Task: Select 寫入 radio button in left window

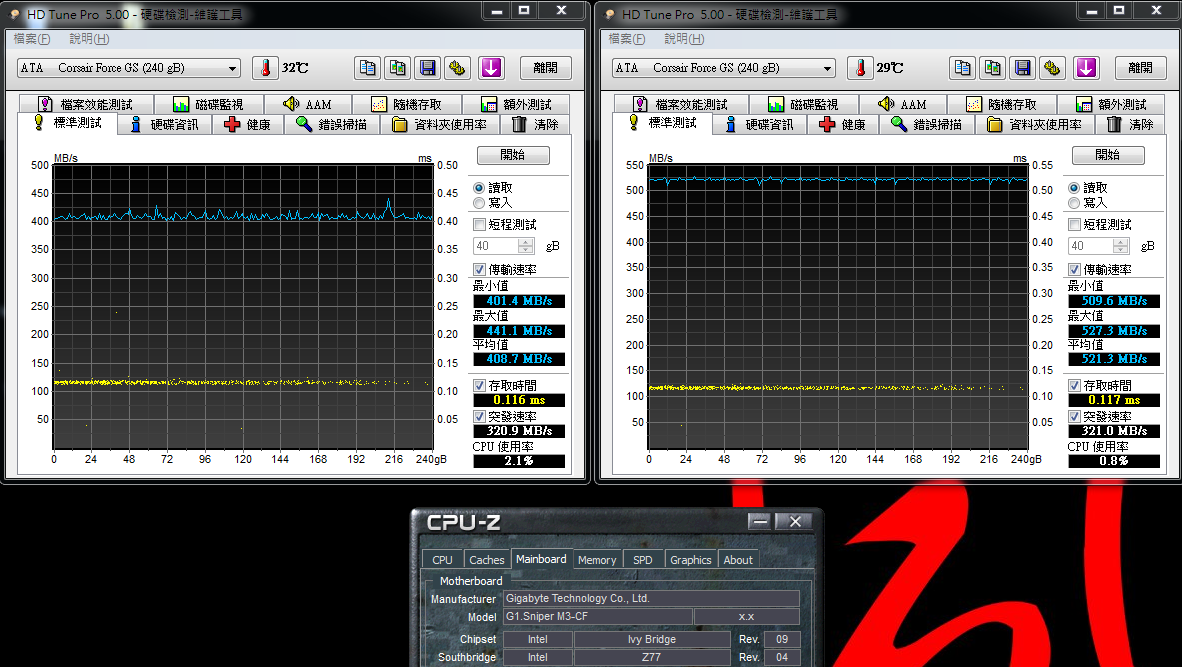Action: 479,203
